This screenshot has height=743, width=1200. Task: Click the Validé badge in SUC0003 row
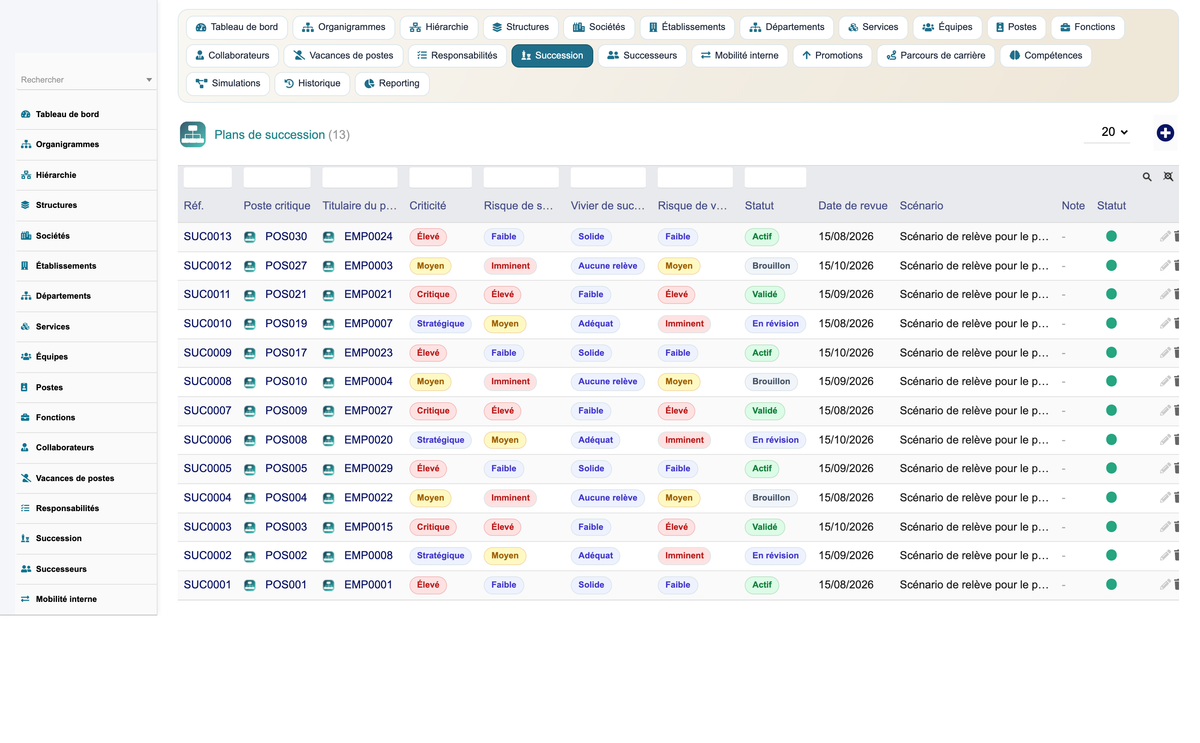(764, 527)
